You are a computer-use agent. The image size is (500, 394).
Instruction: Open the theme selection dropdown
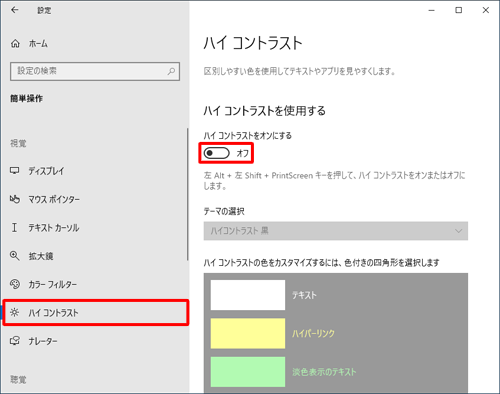coord(336,231)
